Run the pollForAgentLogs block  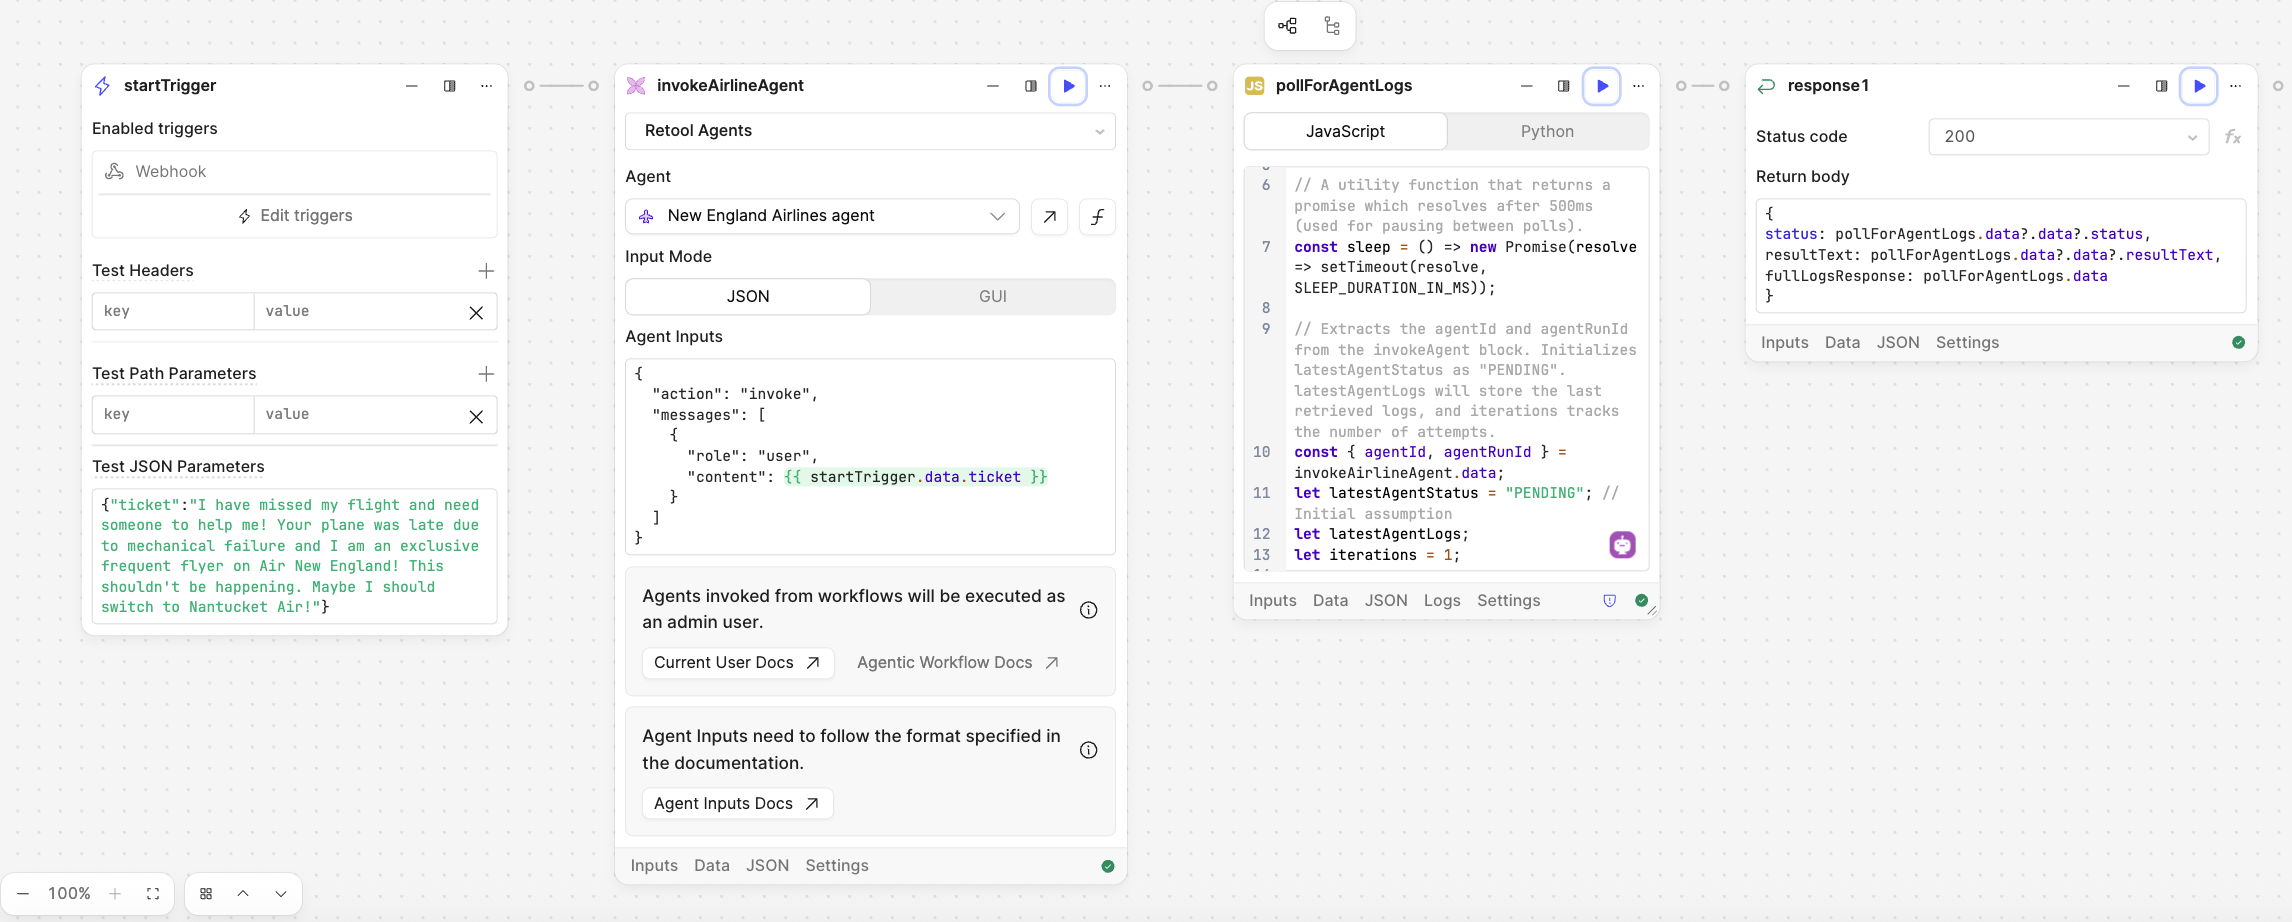[x=1601, y=86]
